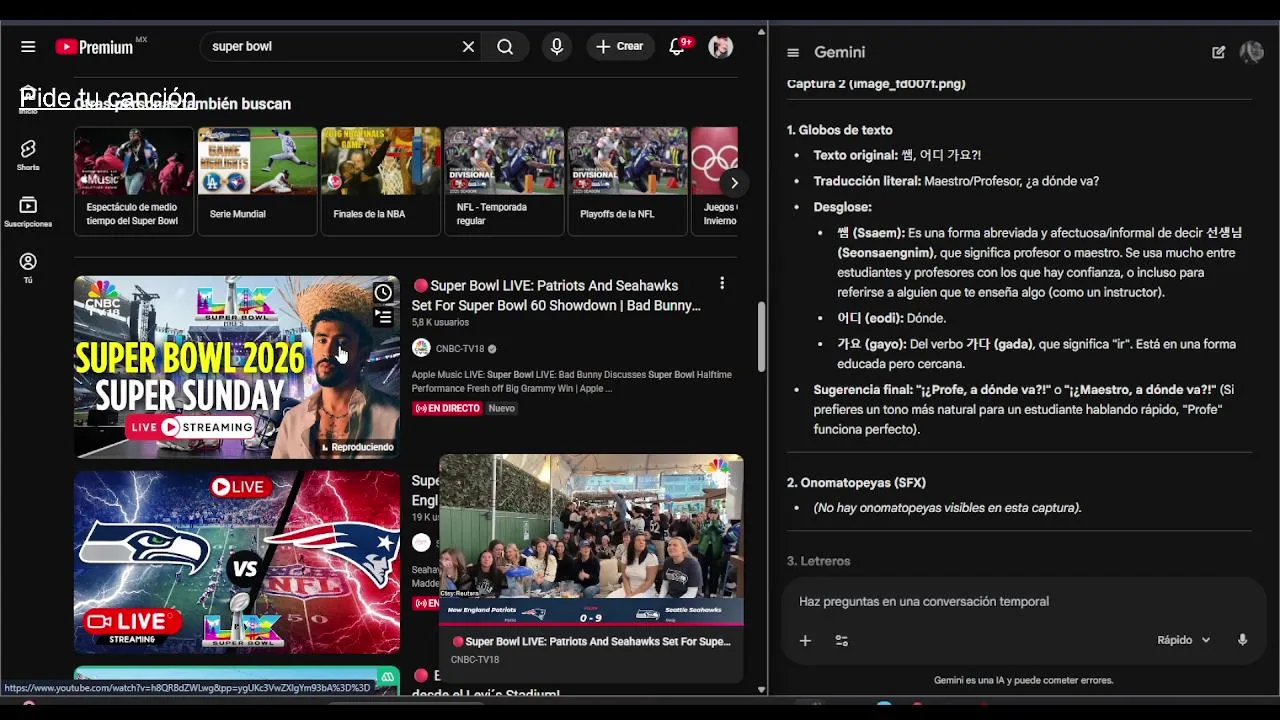Click the search magnifier button
This screenshot has width=1280, height=720.
(505, 47)
